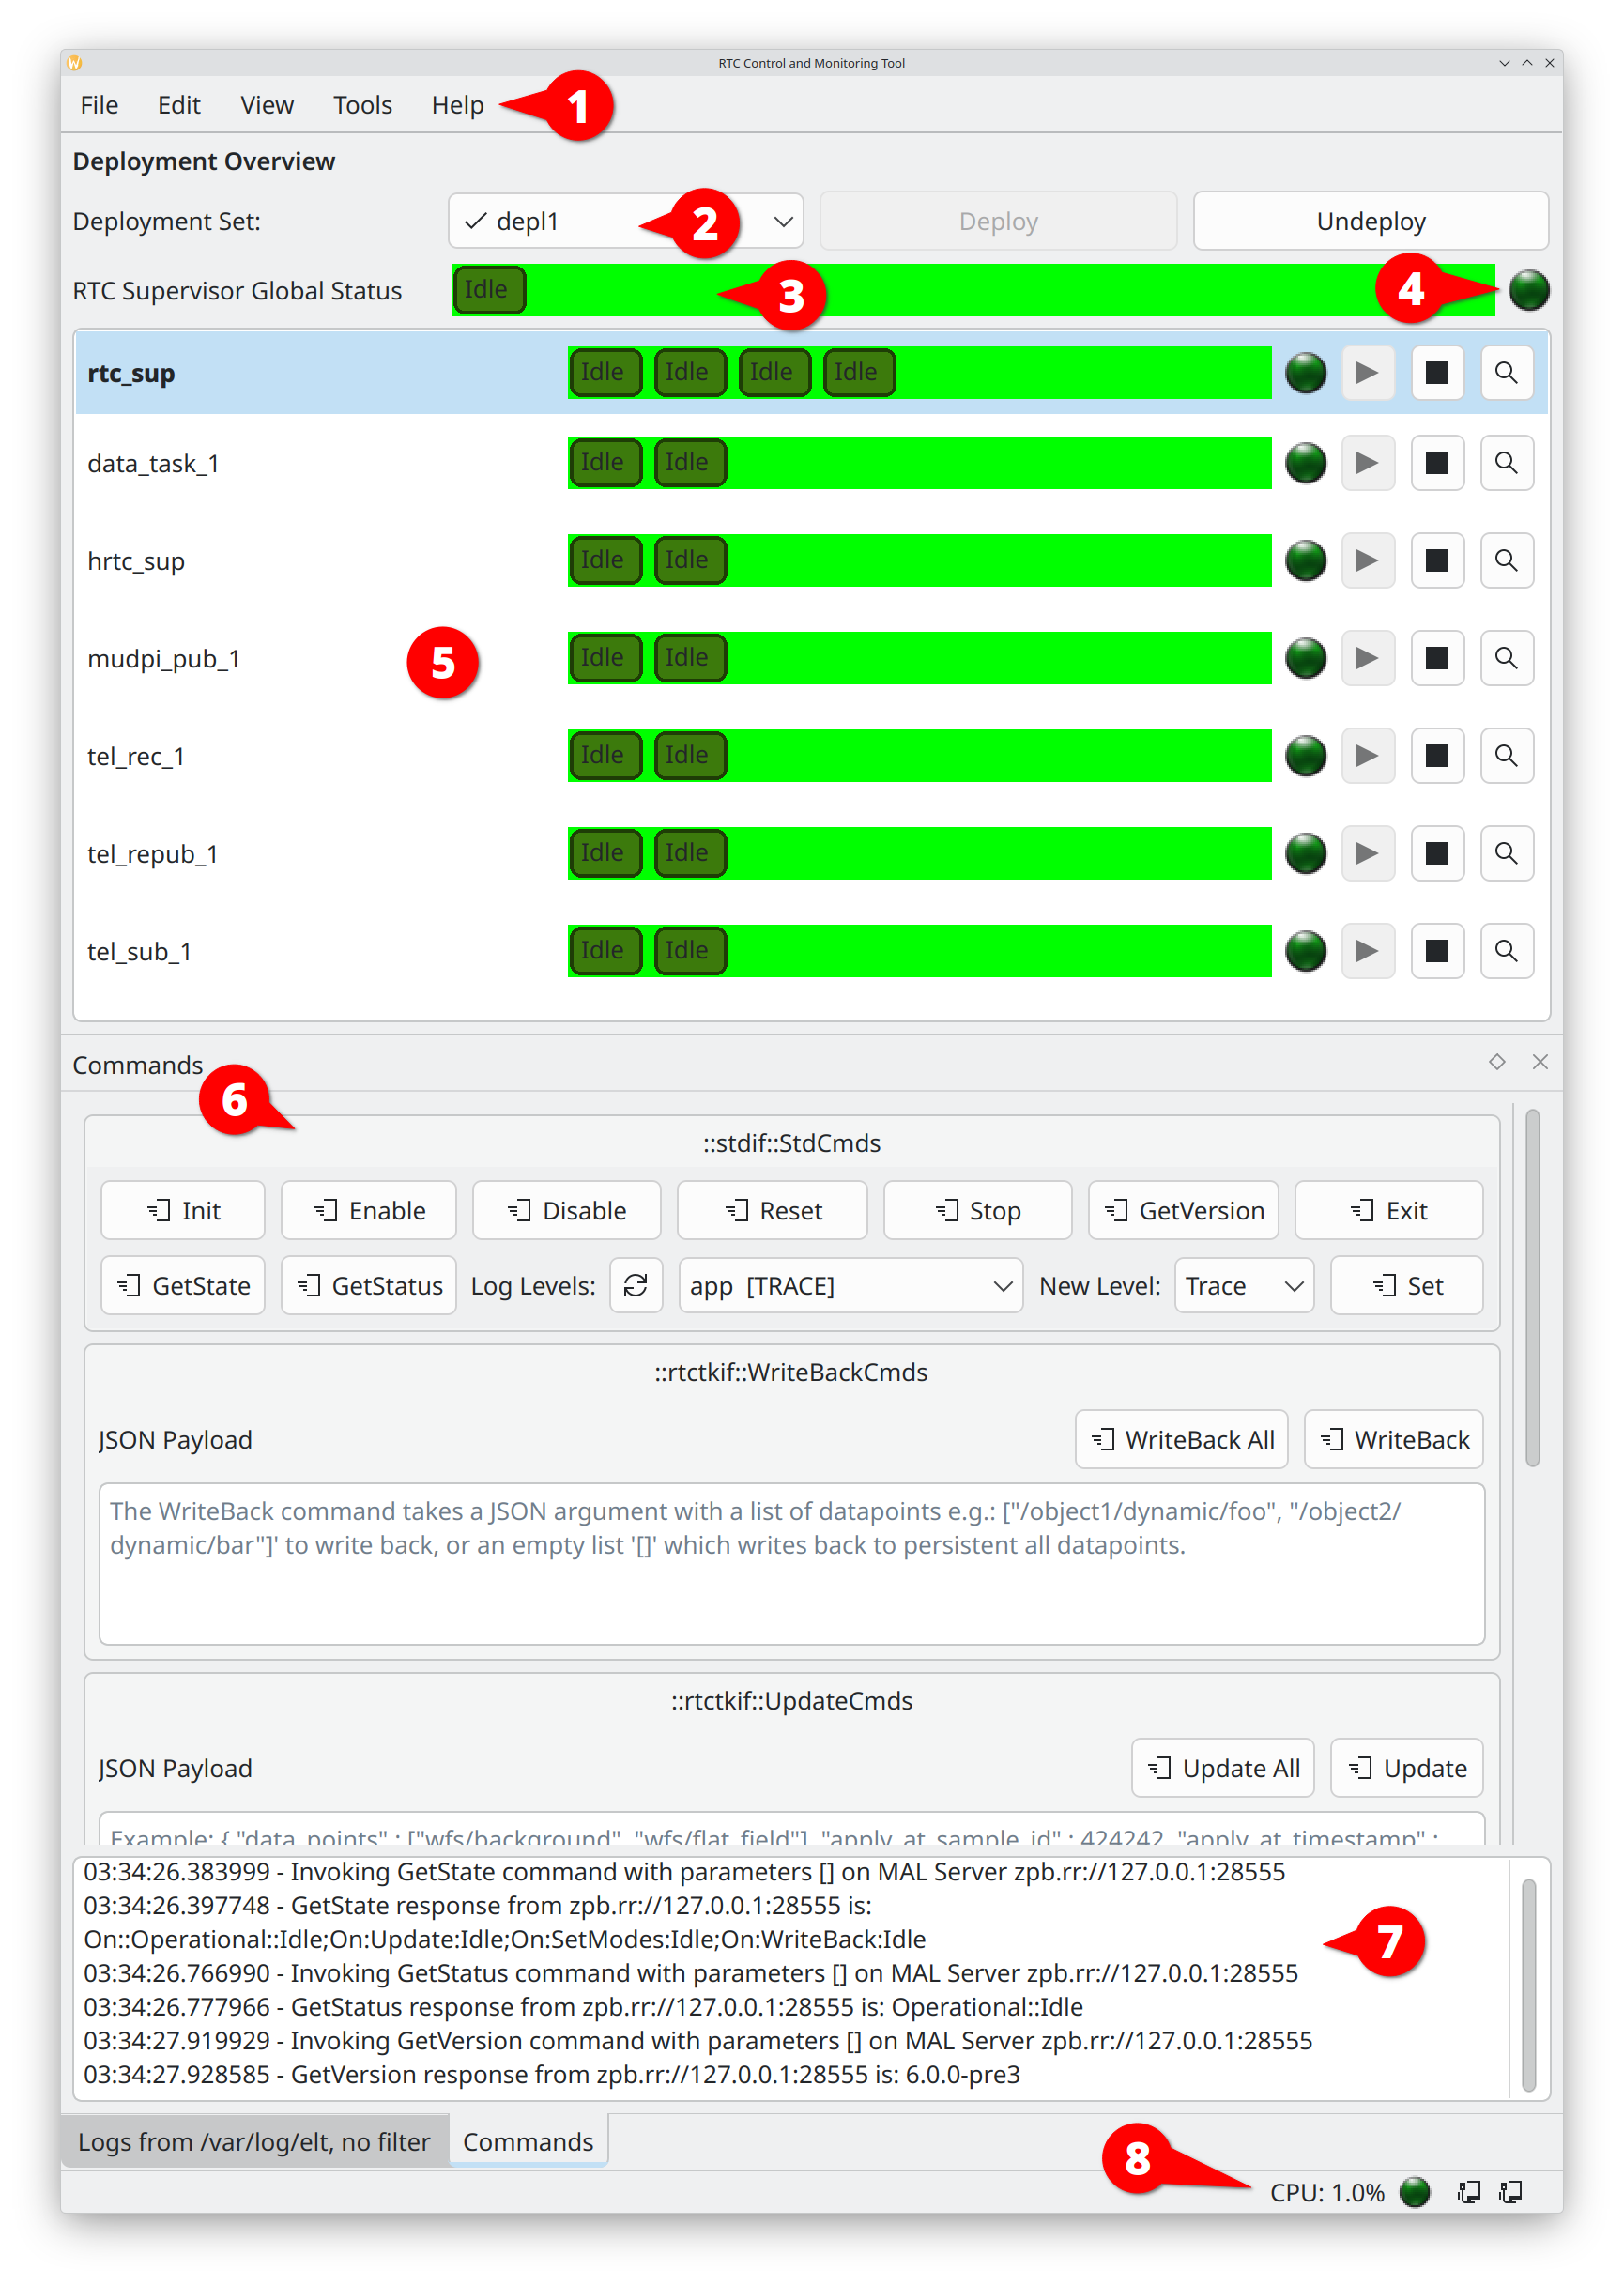The height and width of the screenshot is (2285, 1624).
Task: Inspect rtc_sup with the magnifier icon
Action: point(1506,373)
